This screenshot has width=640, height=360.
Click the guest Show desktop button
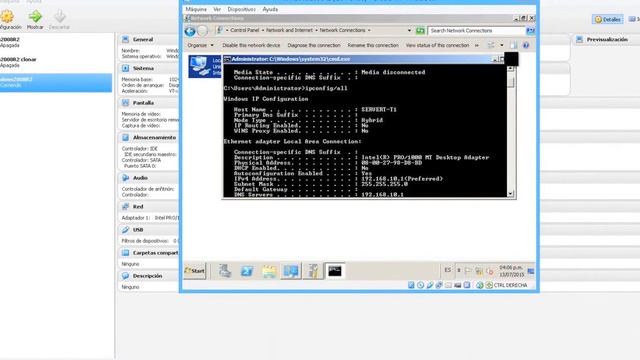click(531, 271)
